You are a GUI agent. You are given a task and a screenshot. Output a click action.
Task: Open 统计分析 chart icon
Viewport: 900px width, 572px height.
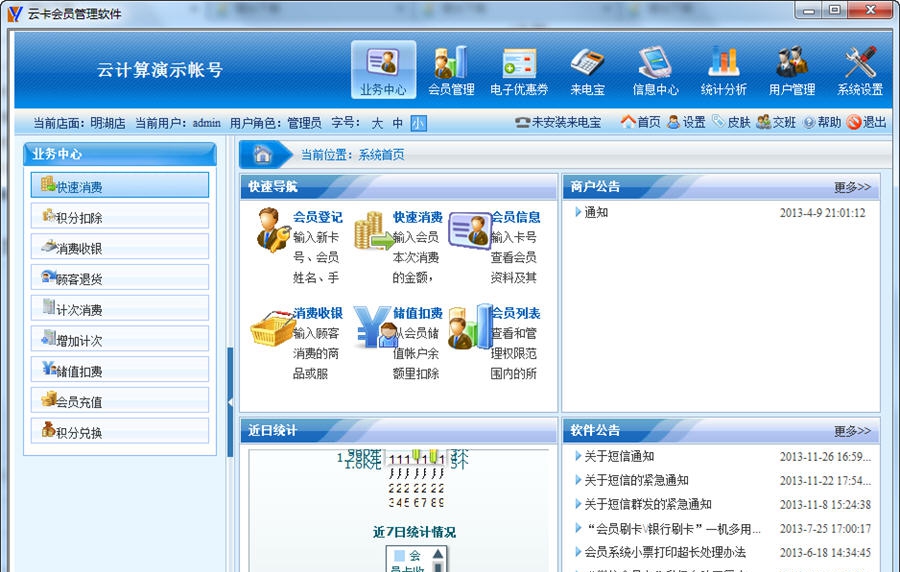point(723,70)
